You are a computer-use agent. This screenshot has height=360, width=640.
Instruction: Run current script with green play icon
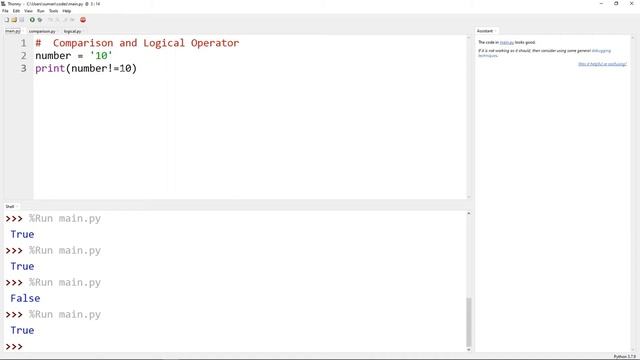[x=32, y=20]
